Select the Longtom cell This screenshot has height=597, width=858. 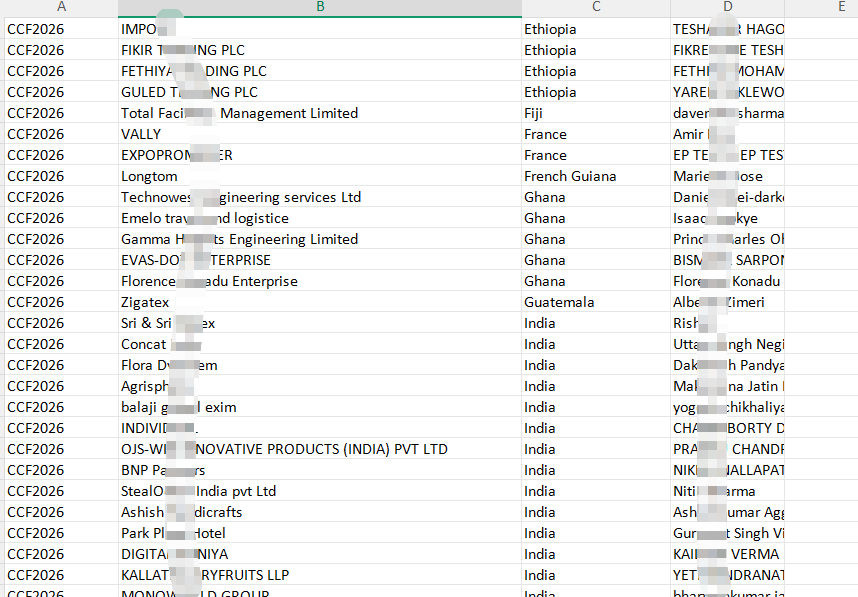click(319, 176)
